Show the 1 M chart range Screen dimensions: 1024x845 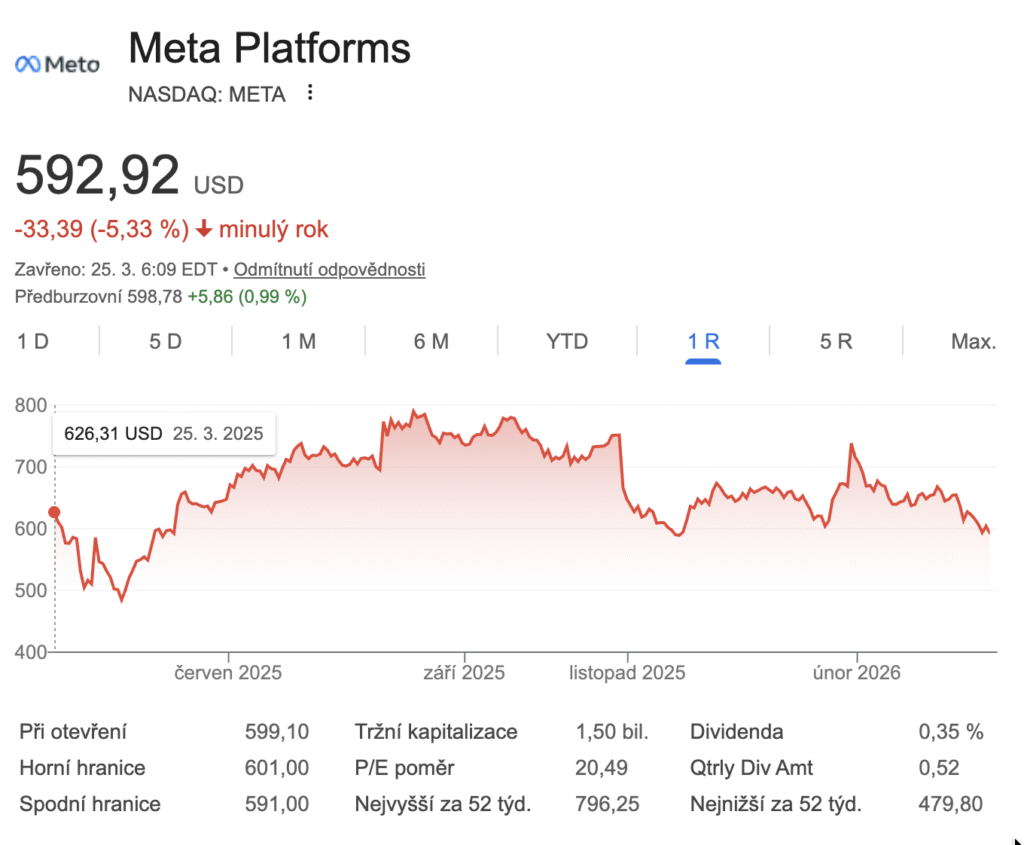pyautogui.click(x=299, y=341)
